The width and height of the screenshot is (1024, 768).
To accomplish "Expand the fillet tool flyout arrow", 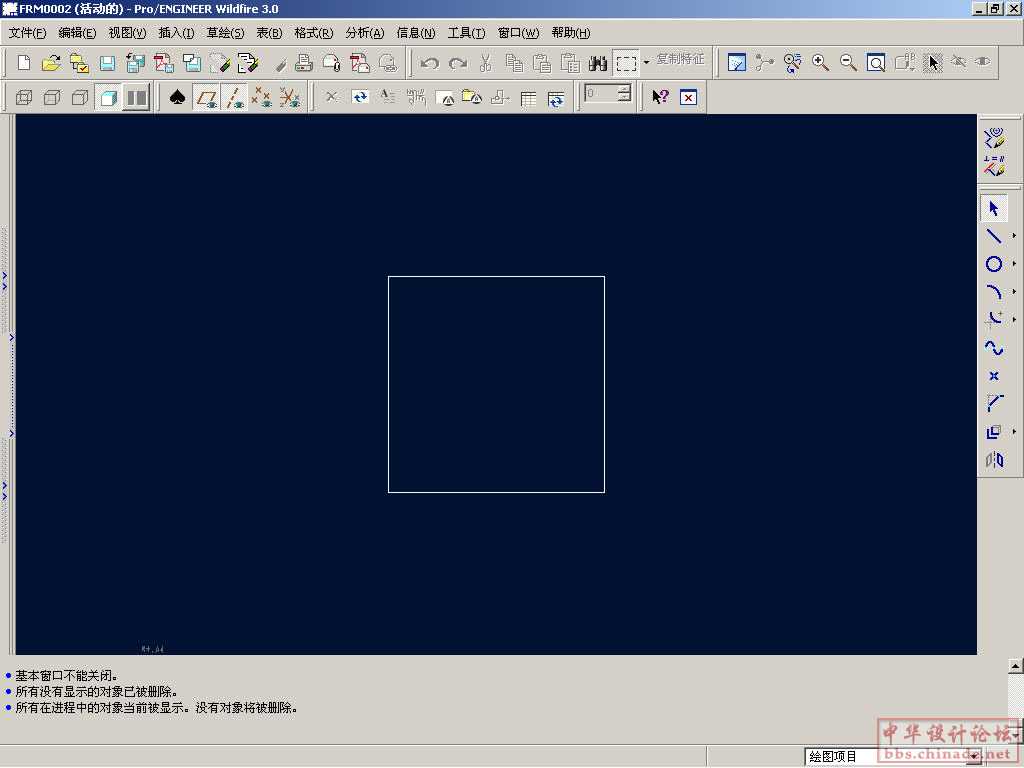I will [1014, 319].
